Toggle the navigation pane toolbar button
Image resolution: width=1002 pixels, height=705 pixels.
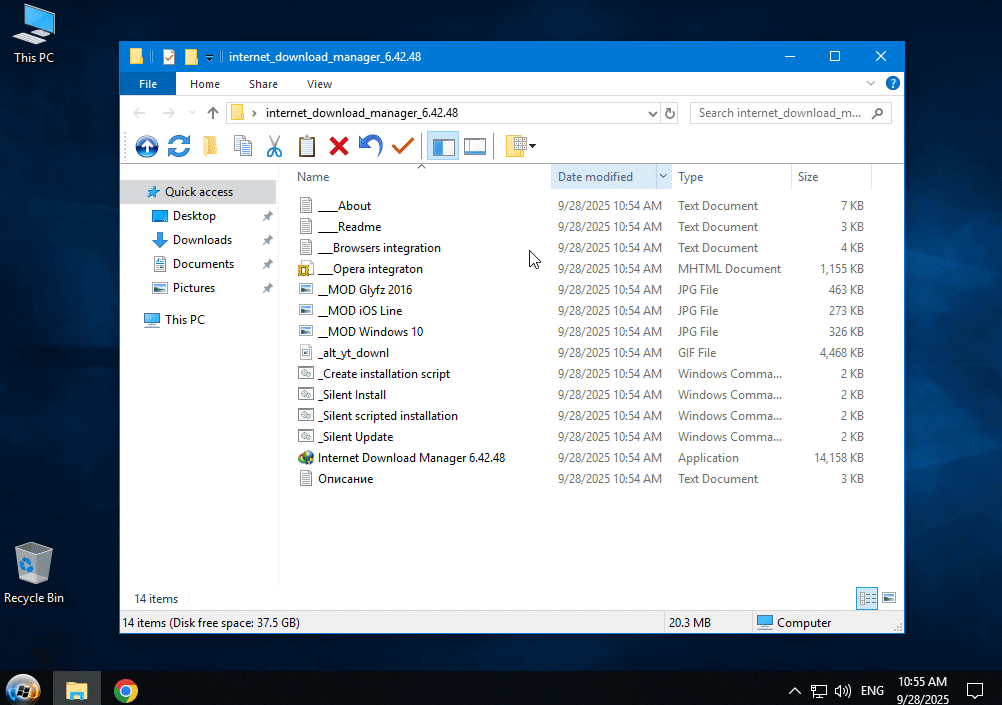442,147
